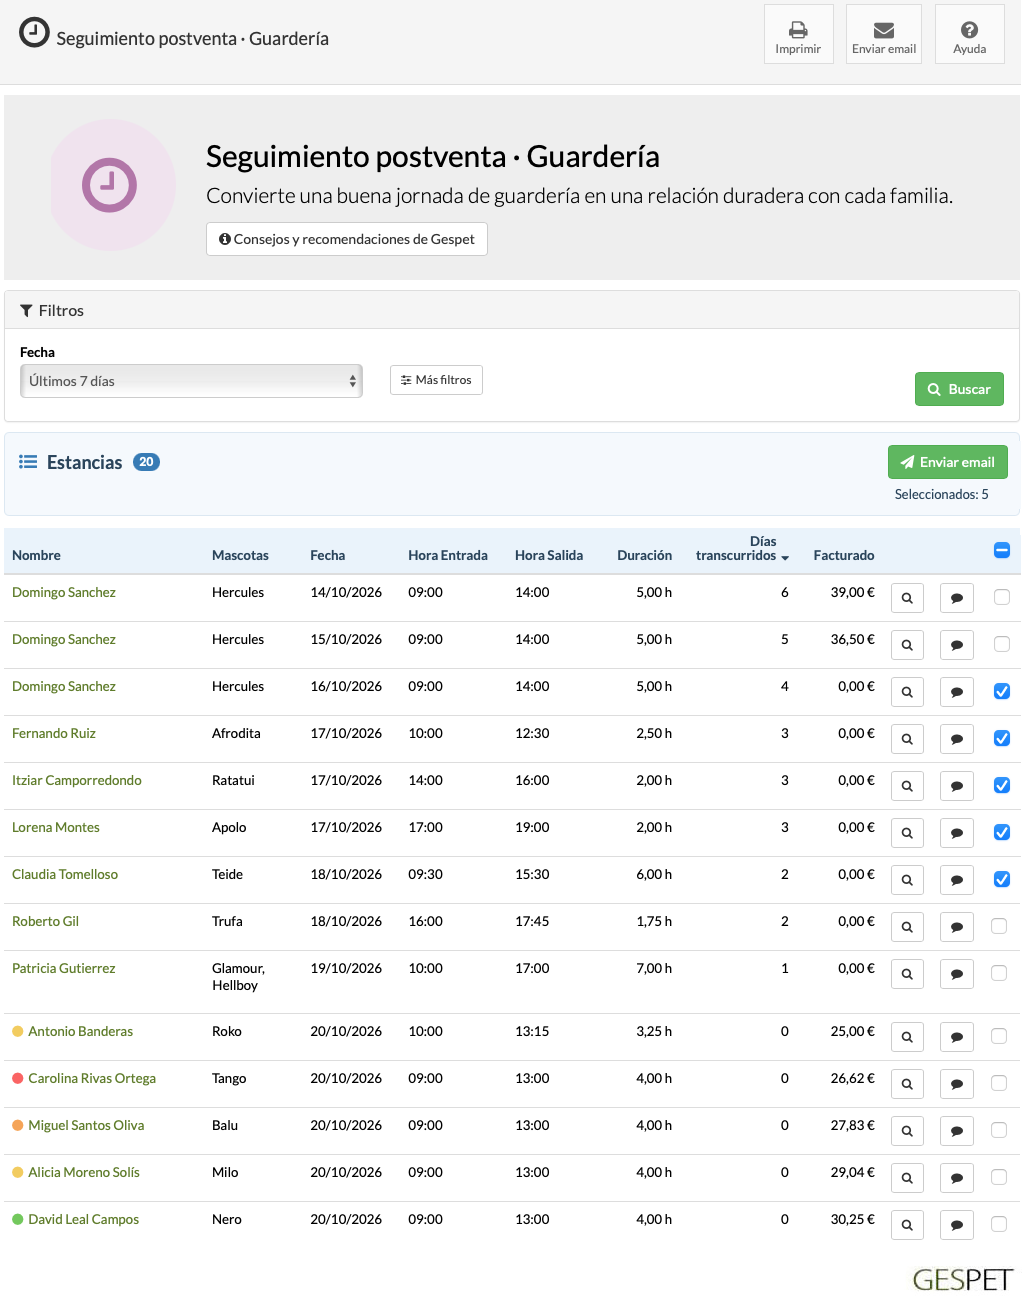This screenshot has width=1024, height=1306.
Task: Open comment for Roberto Gil stay
Action: click(957, 927)
